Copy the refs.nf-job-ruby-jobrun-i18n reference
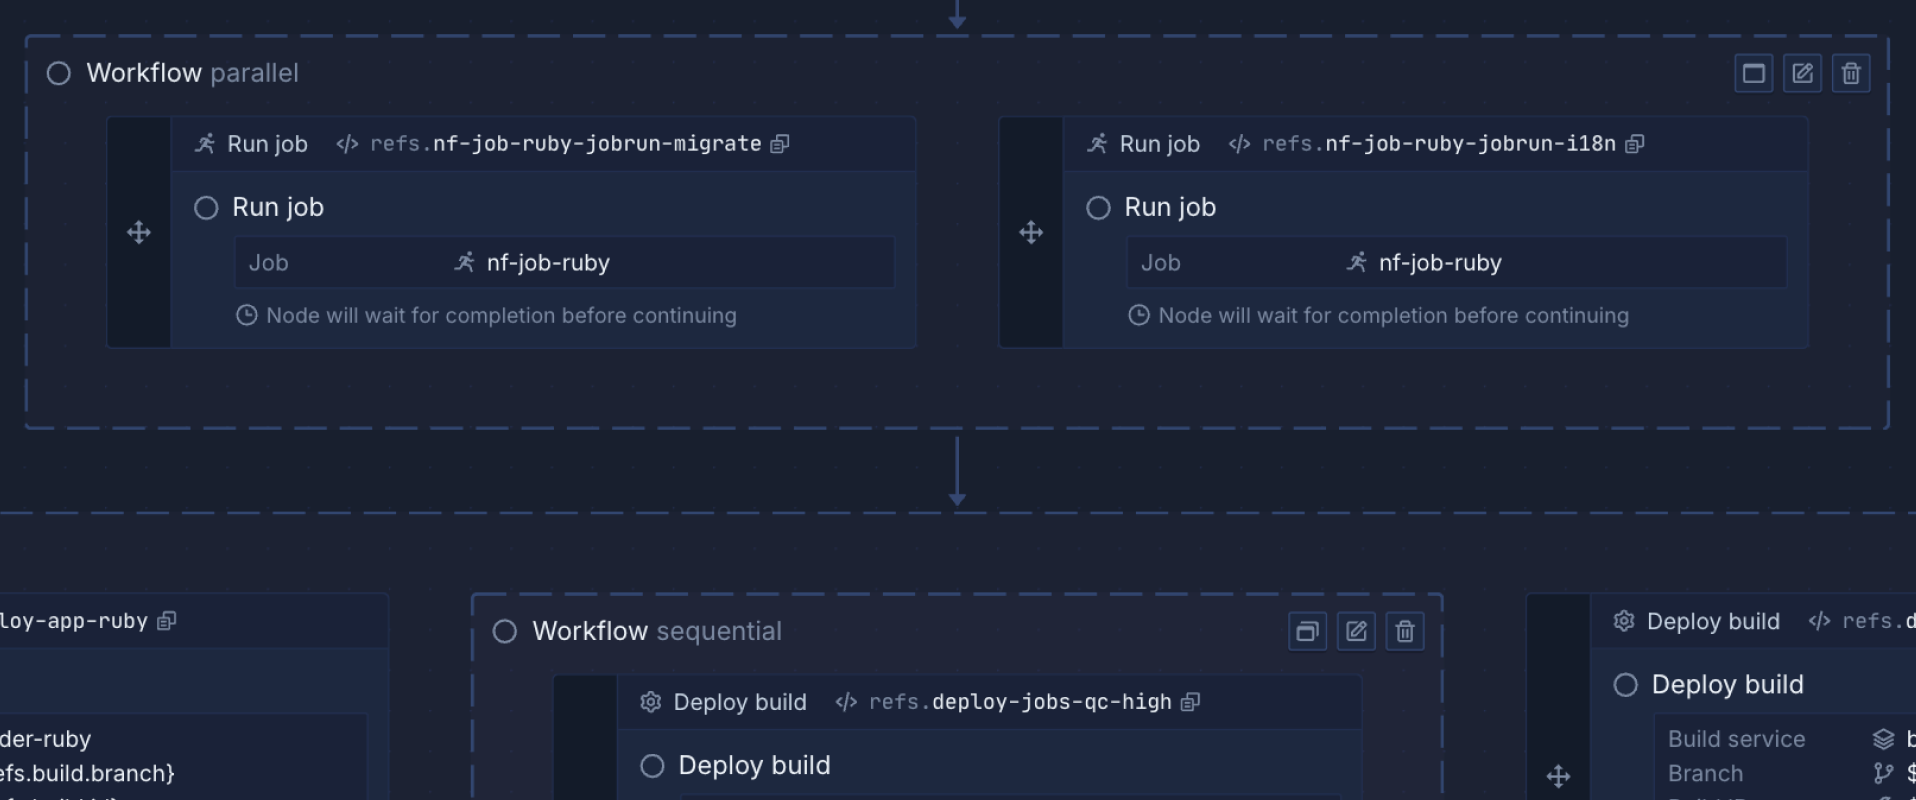1916x800 pixels. click(1634, 144)
